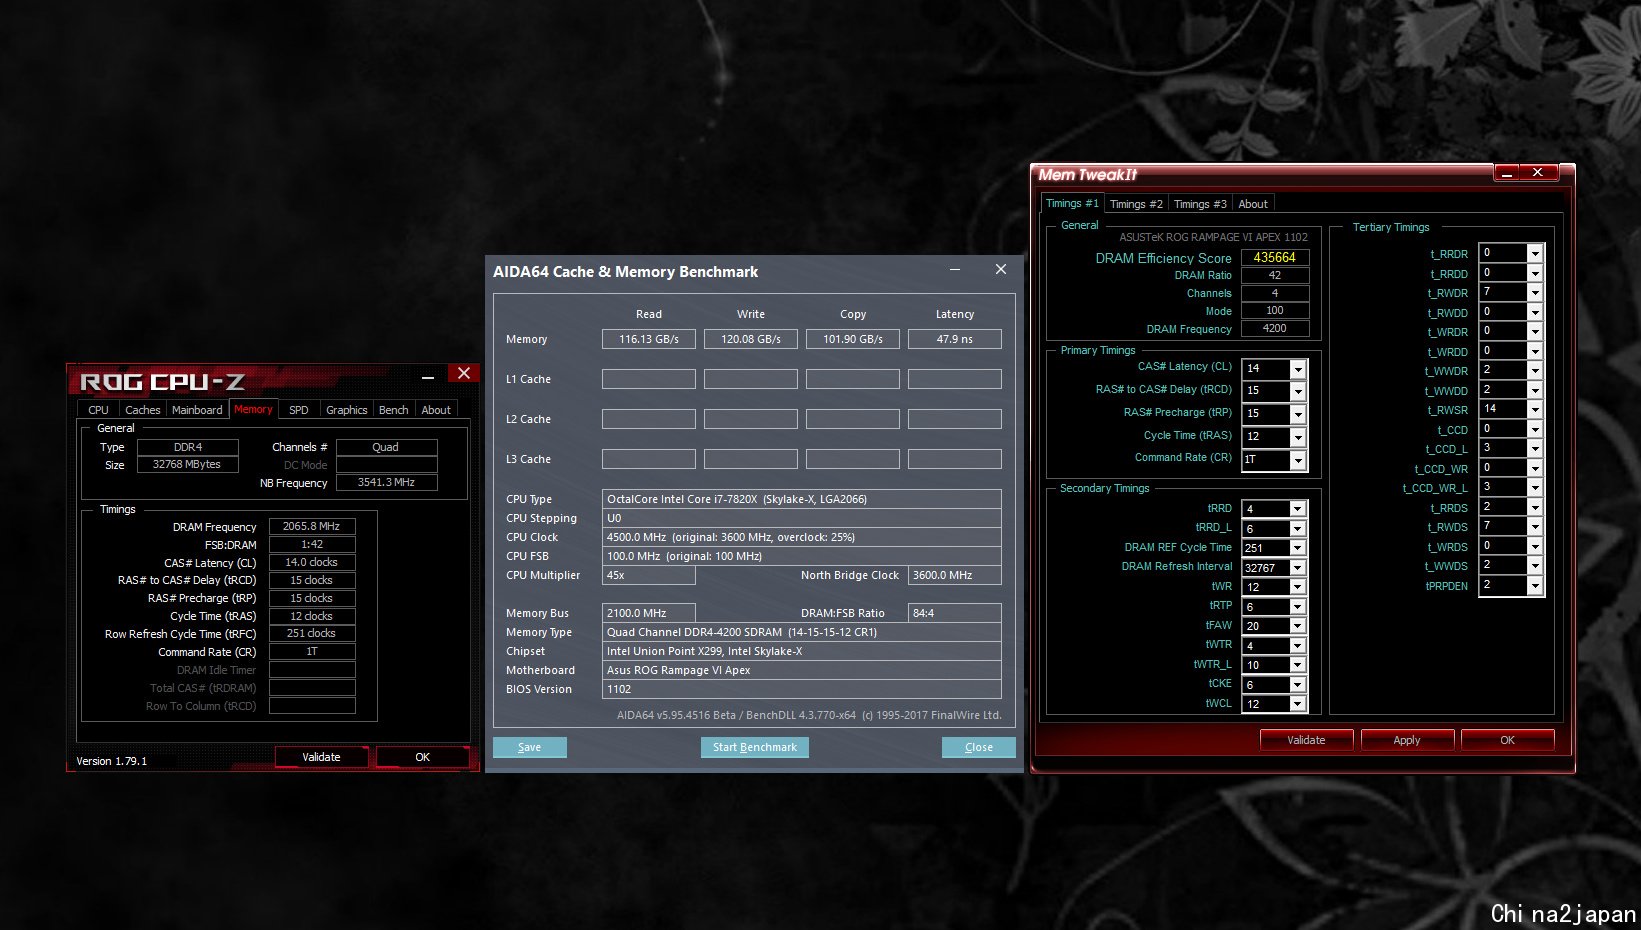Viewport: 1641px width, 930px height.
Task: Open CPU tab in ROG CPU-Z
Action: (98, 410)
